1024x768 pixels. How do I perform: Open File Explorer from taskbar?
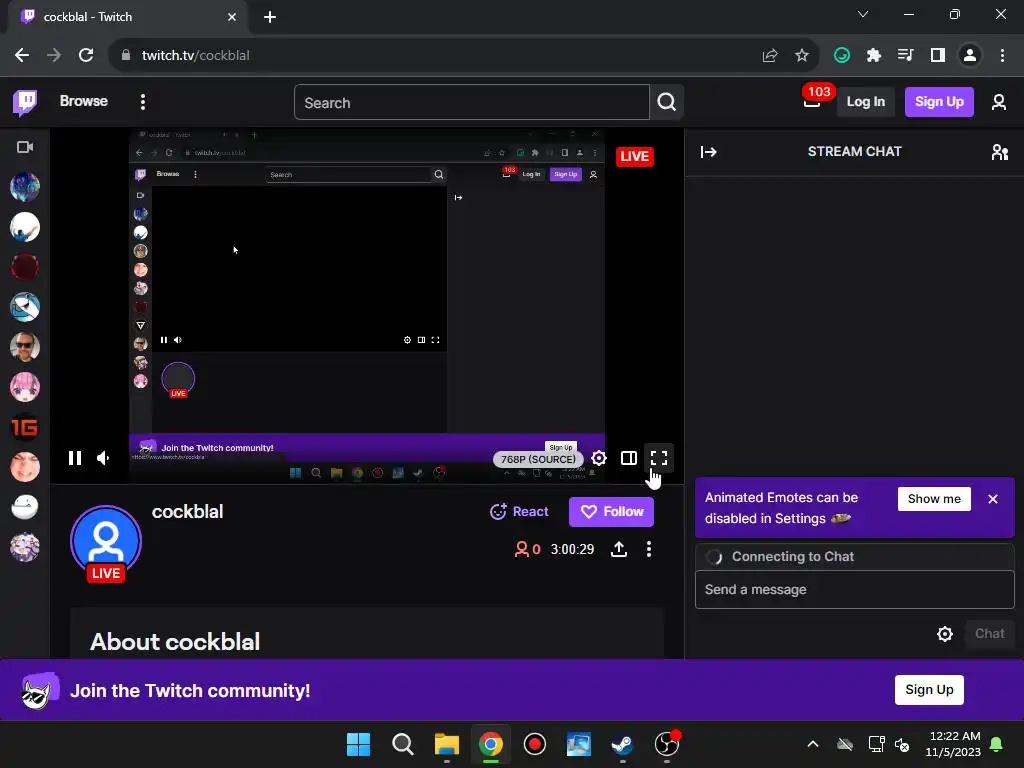pos(447,744)
